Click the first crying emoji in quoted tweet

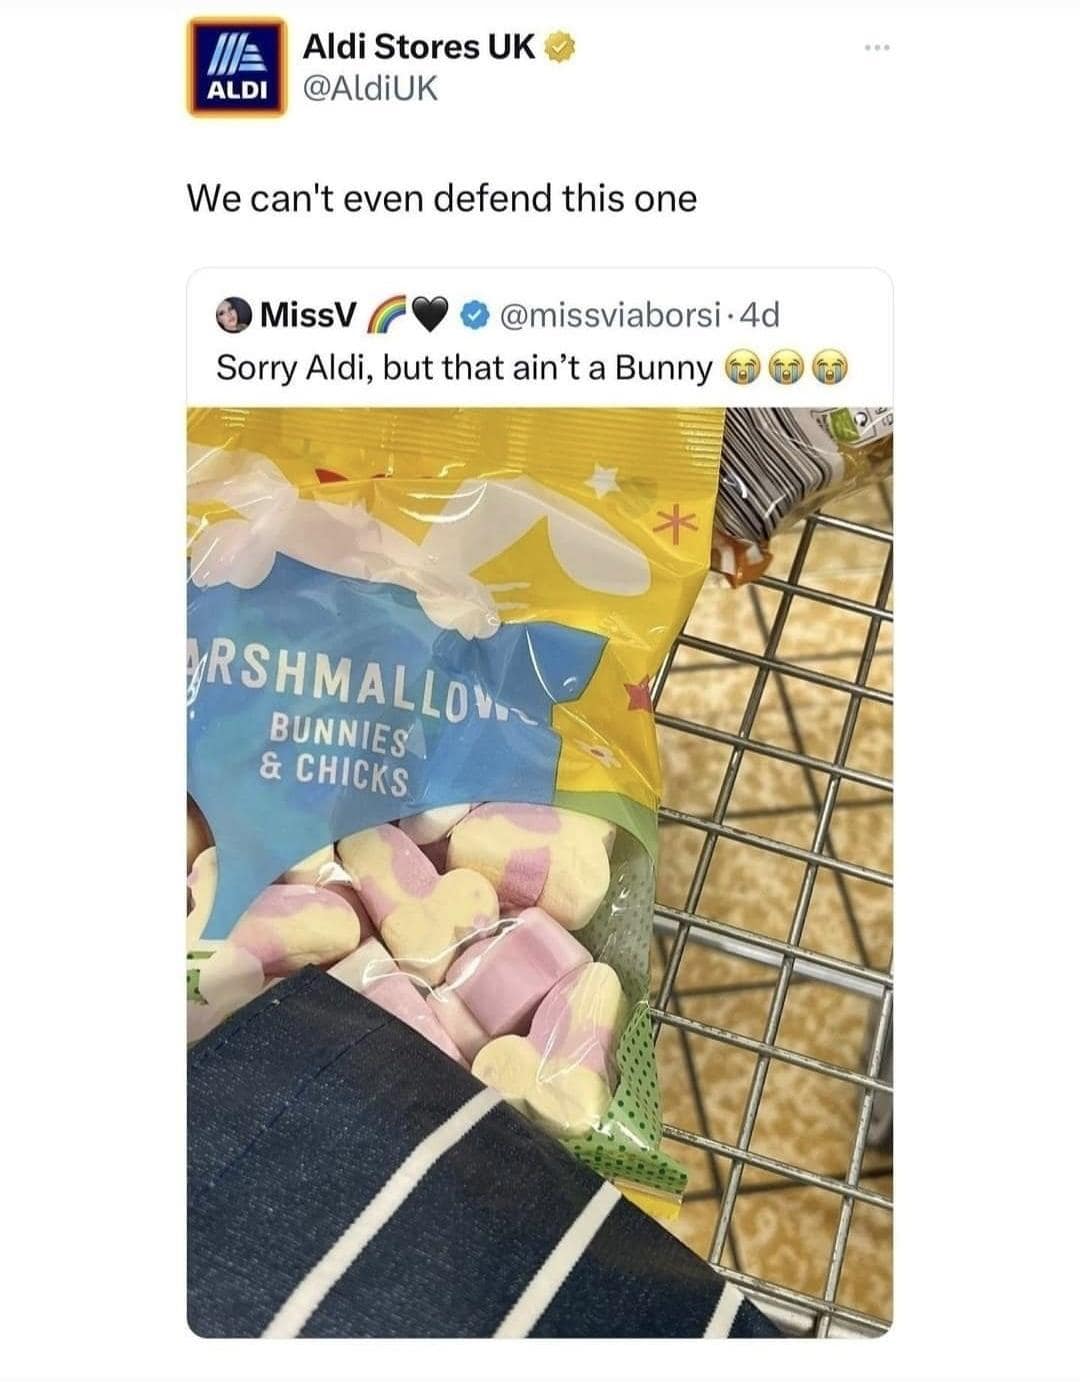tap(739, 368)
